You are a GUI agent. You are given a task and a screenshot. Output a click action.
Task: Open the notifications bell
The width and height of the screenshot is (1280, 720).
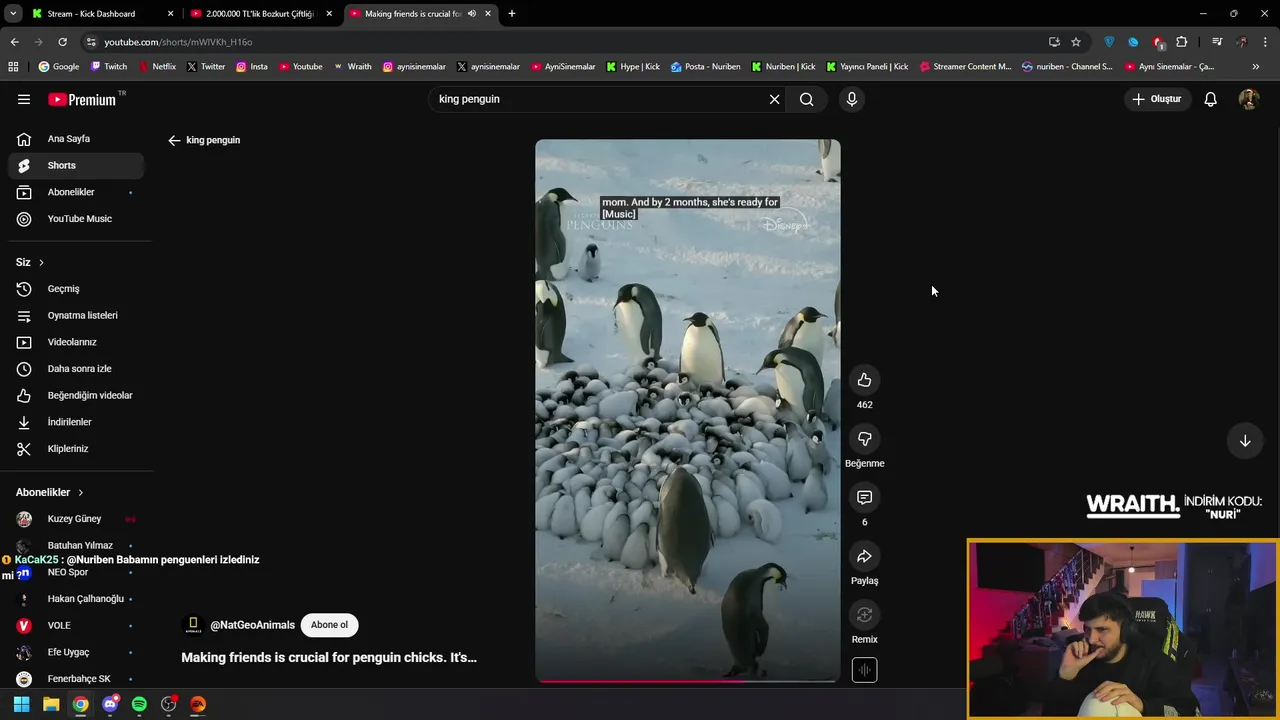pyautogui.click(x=1210, y=99)
